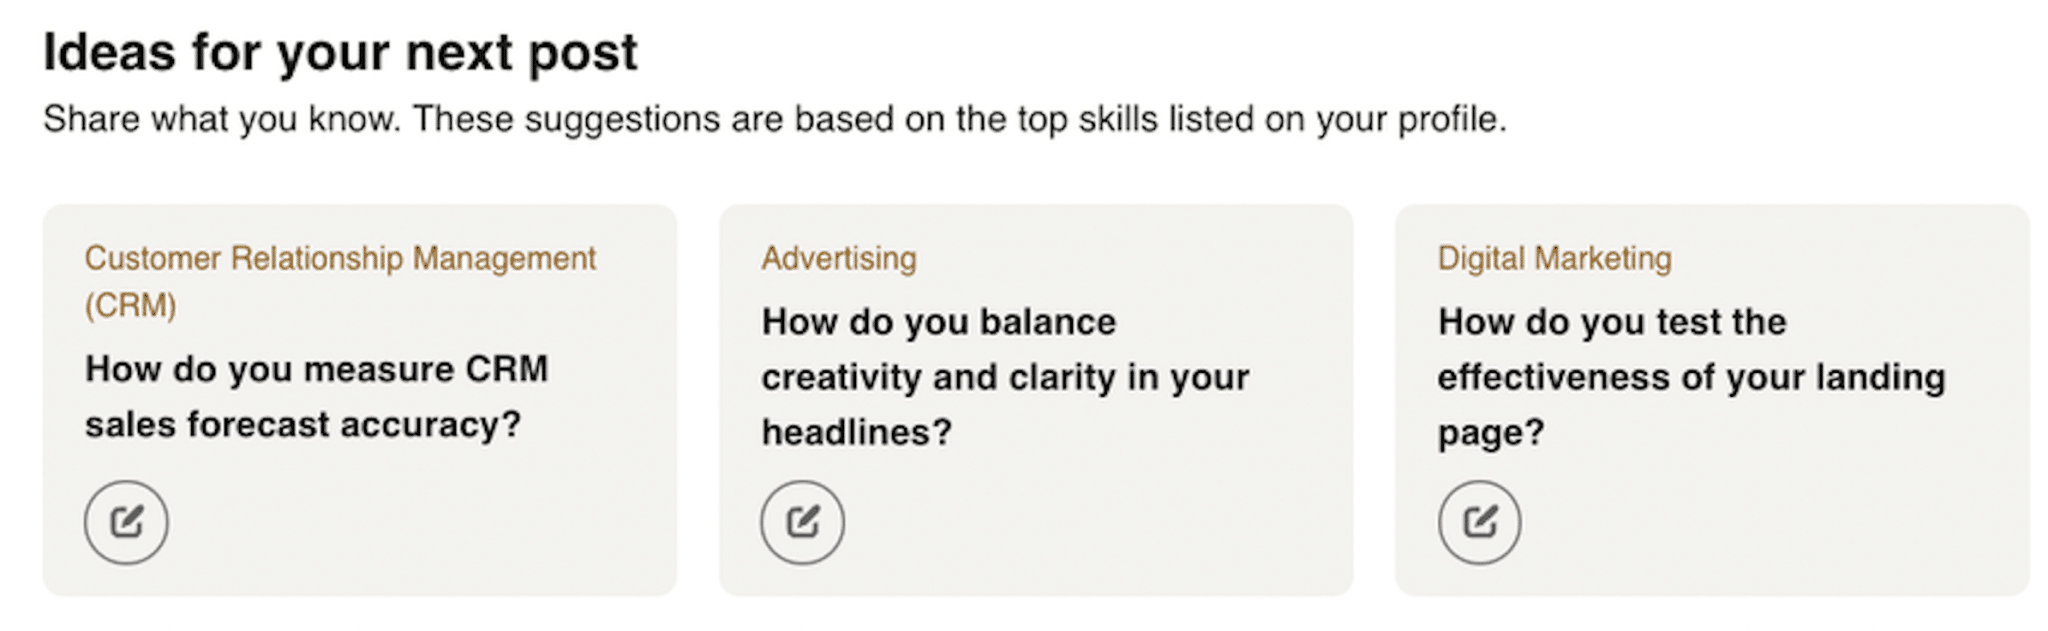Click the "Ideas for your next post" heading
This screenshot has height=631, width=2048.
[x=340, y=52]
